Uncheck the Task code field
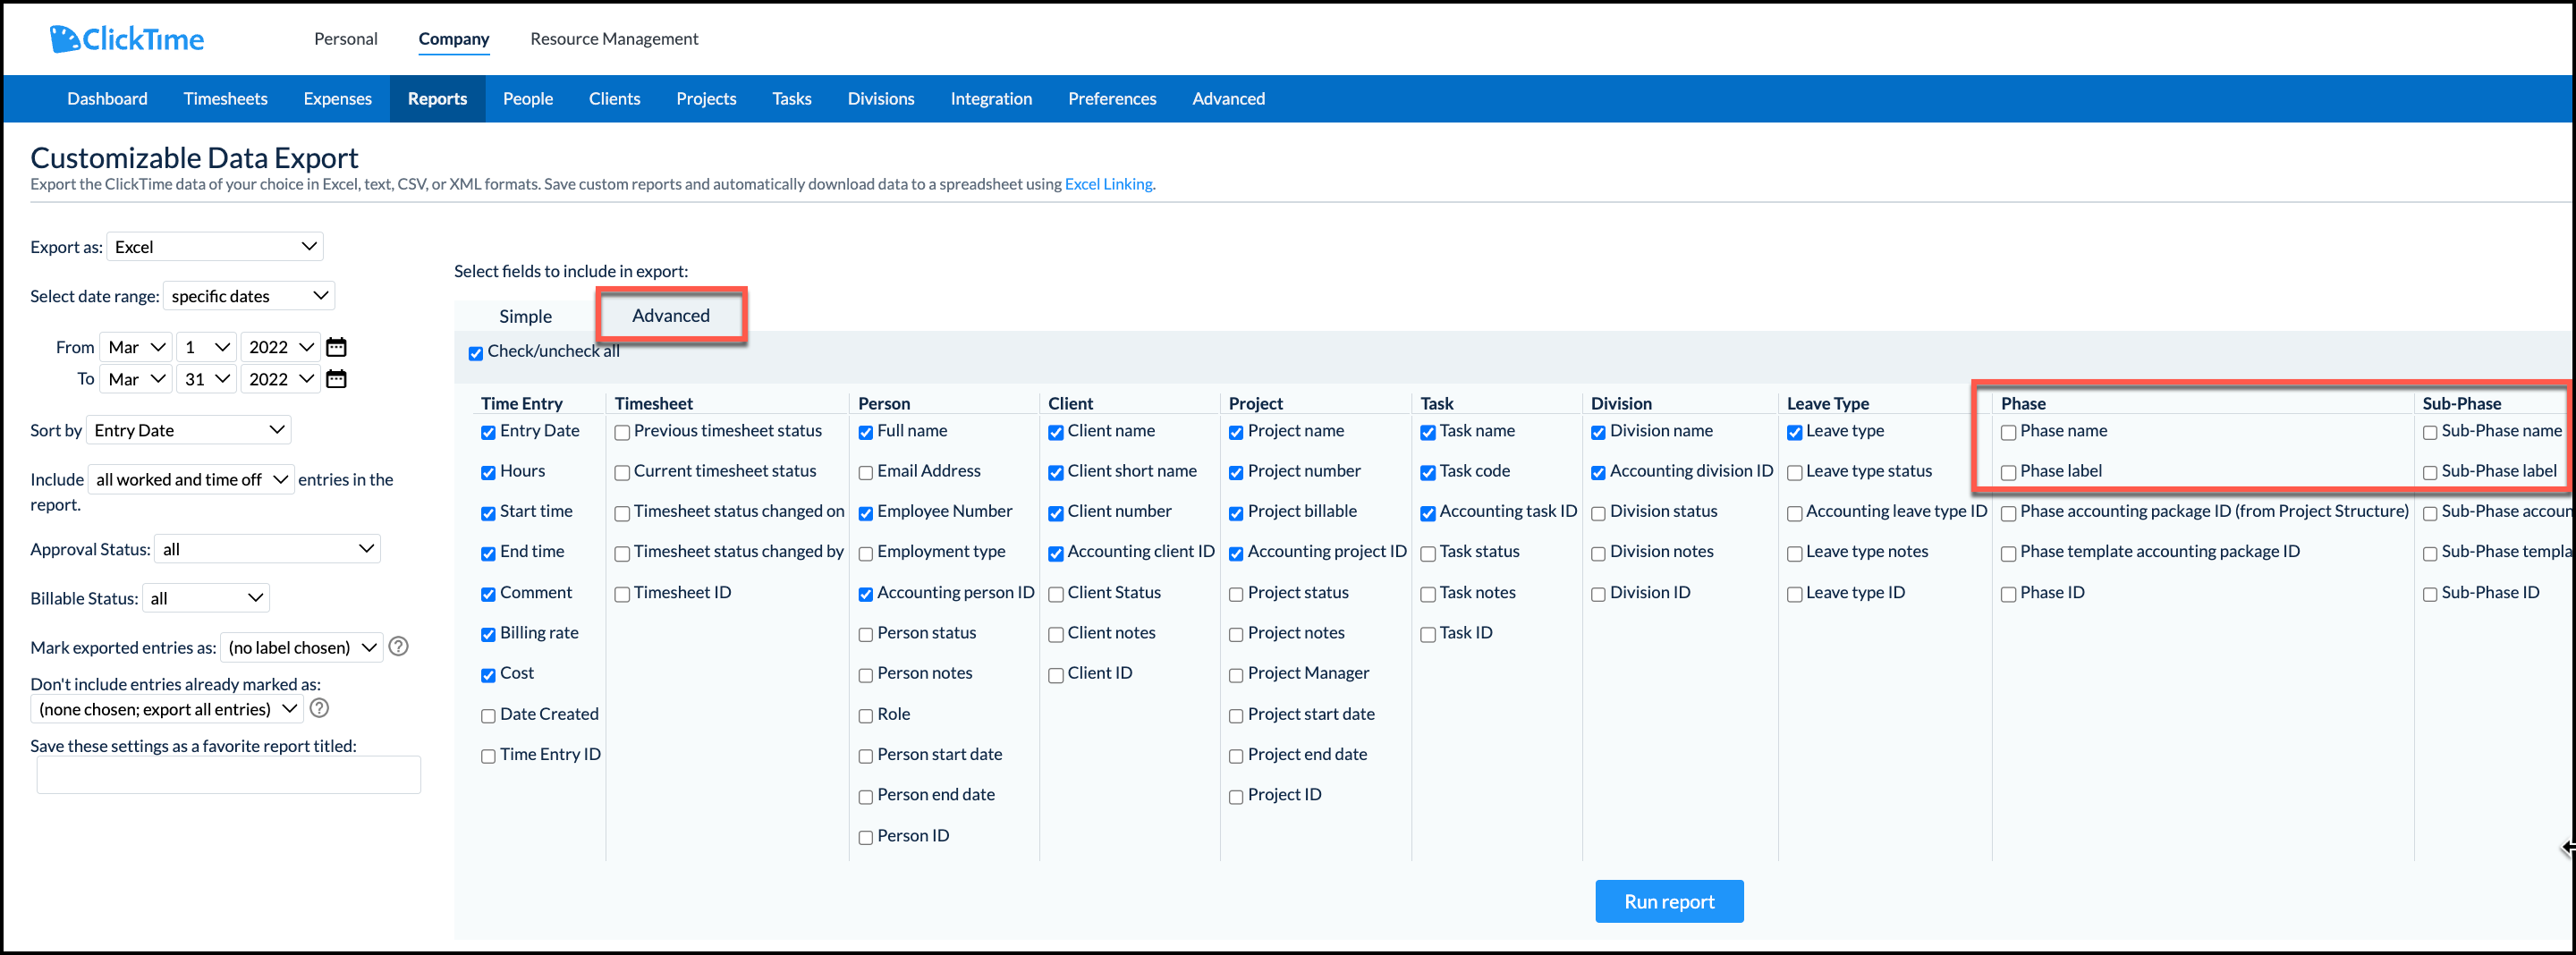The width and height of the screenshot is (2576, 955). [1428, 473]
